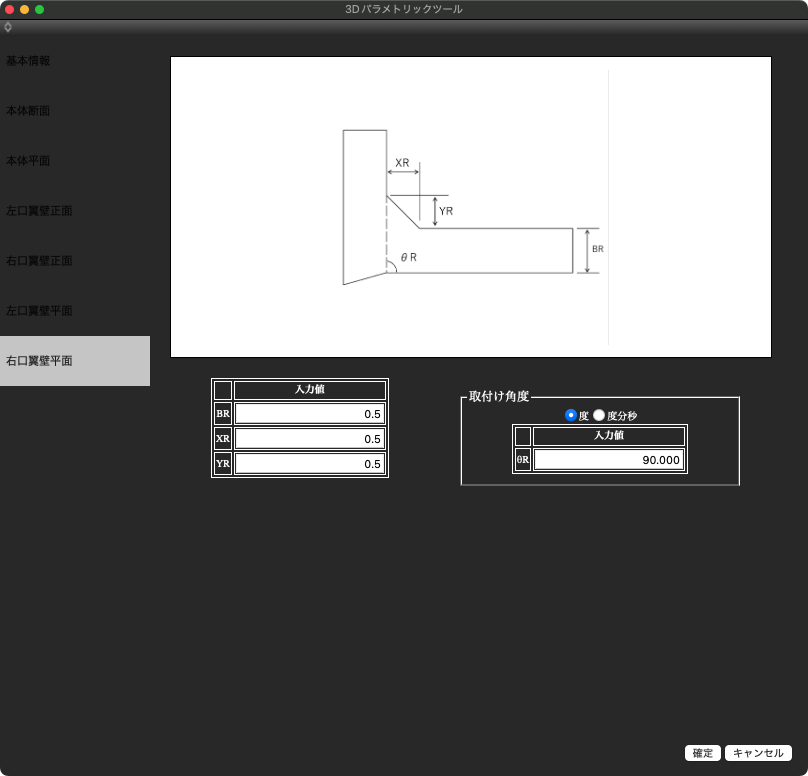Open the 右口翼壁正面 tab
The width and height of the screenshot is (808, 776).
[39, 261]
